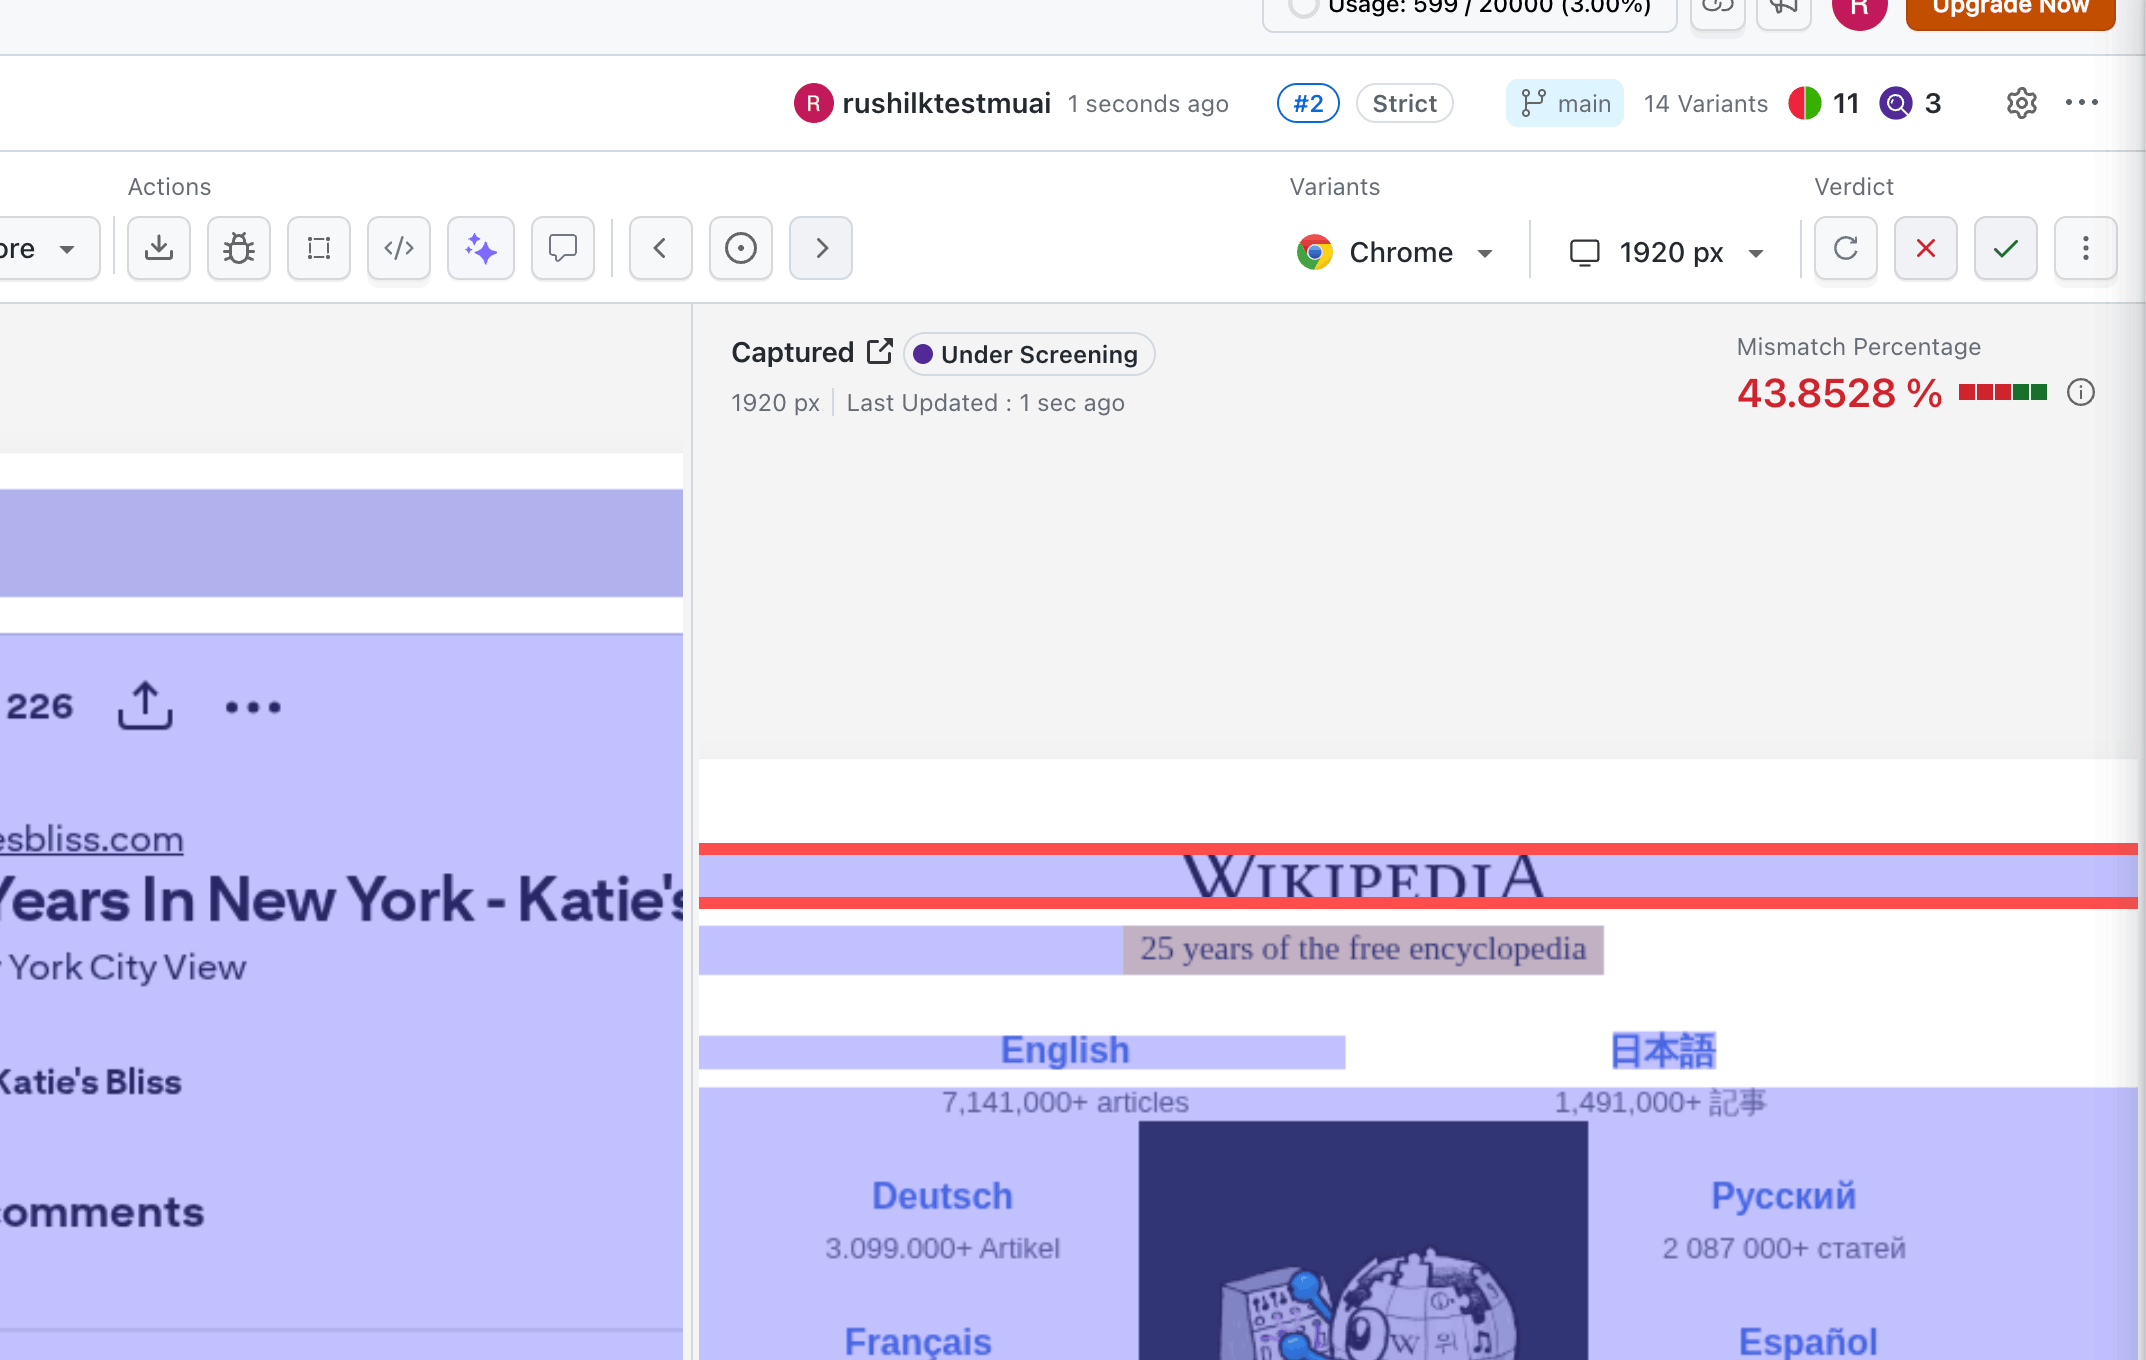This screenshot has width=2146, height=1360.
Task: Open the Chrome browser variant selector
Action: (1395, 251)
